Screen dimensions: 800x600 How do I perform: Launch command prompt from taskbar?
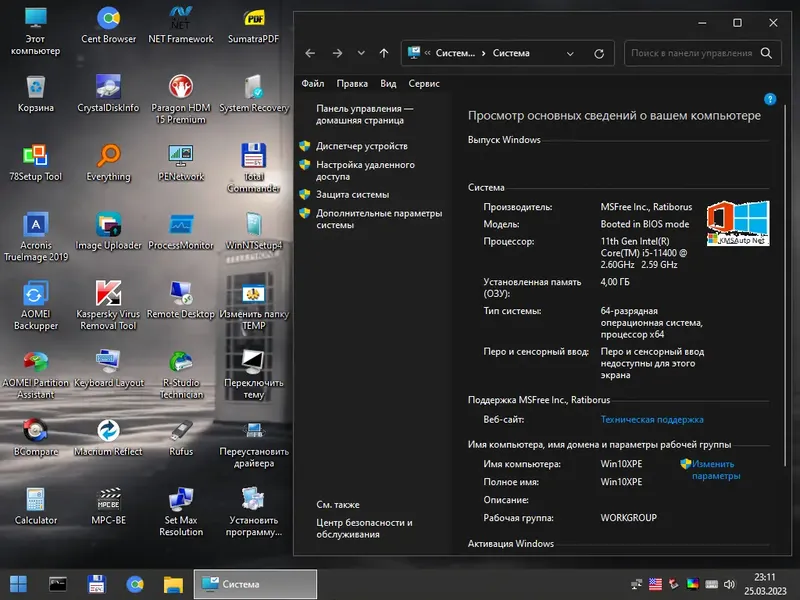[57, 584]
